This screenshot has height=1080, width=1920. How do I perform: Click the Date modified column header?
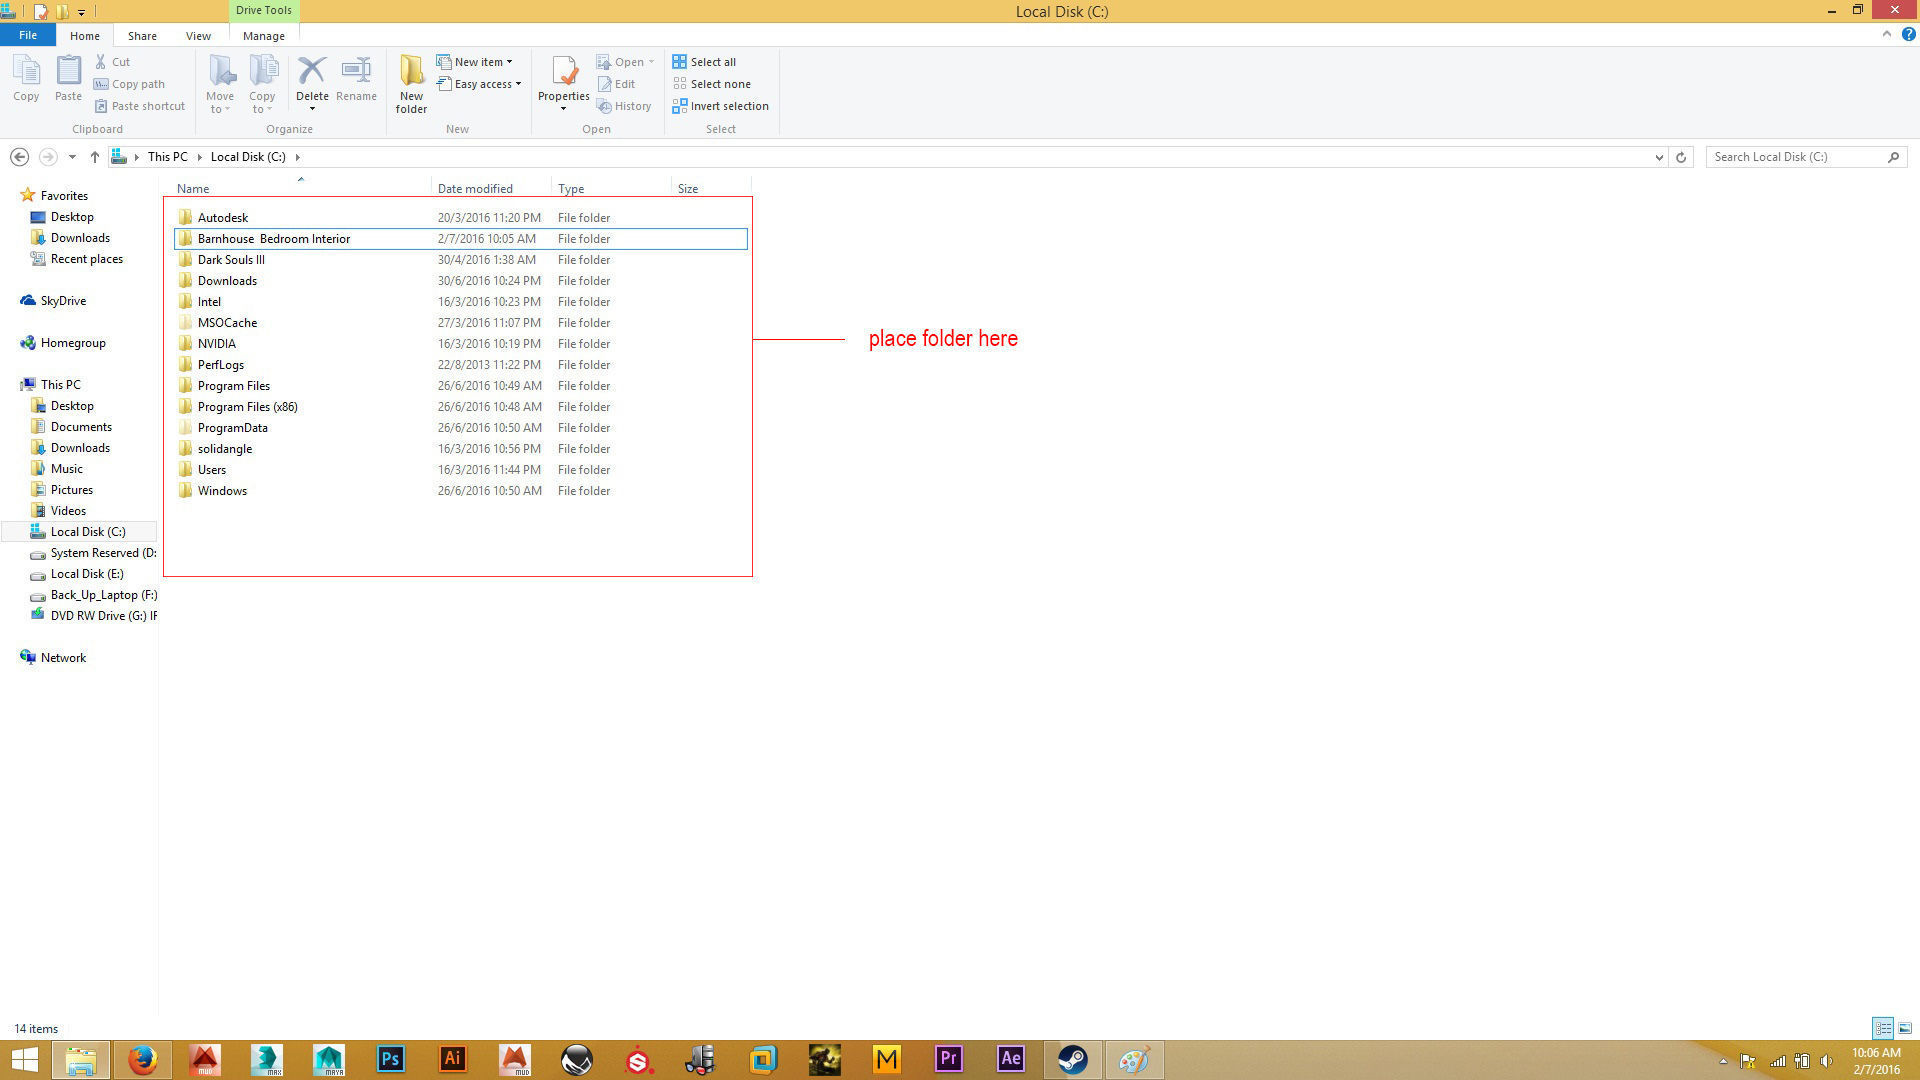[x=475, y=188]
